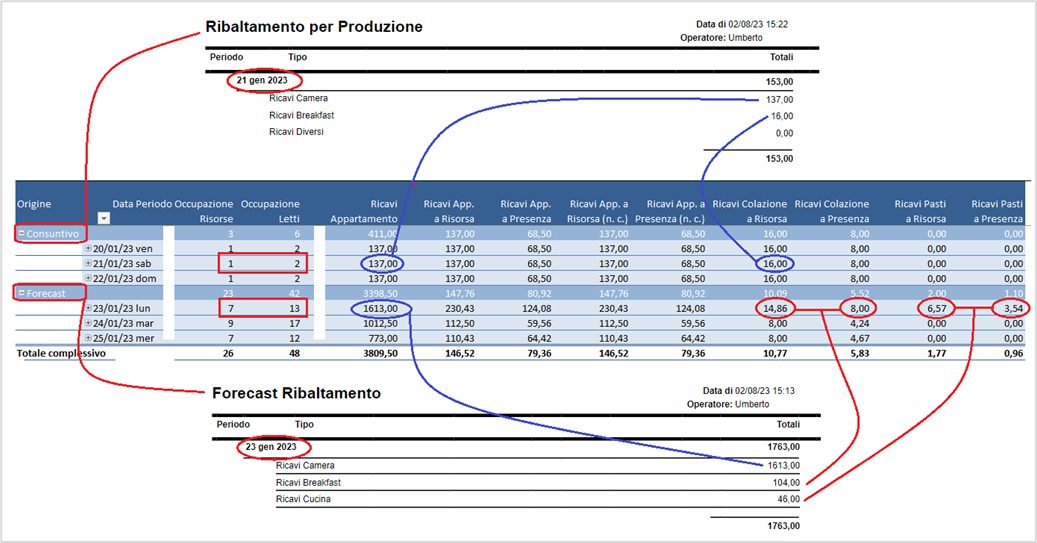The image size is (1037, 543).
Task: Collapse the Forecast group
Action: click(21, 293)
